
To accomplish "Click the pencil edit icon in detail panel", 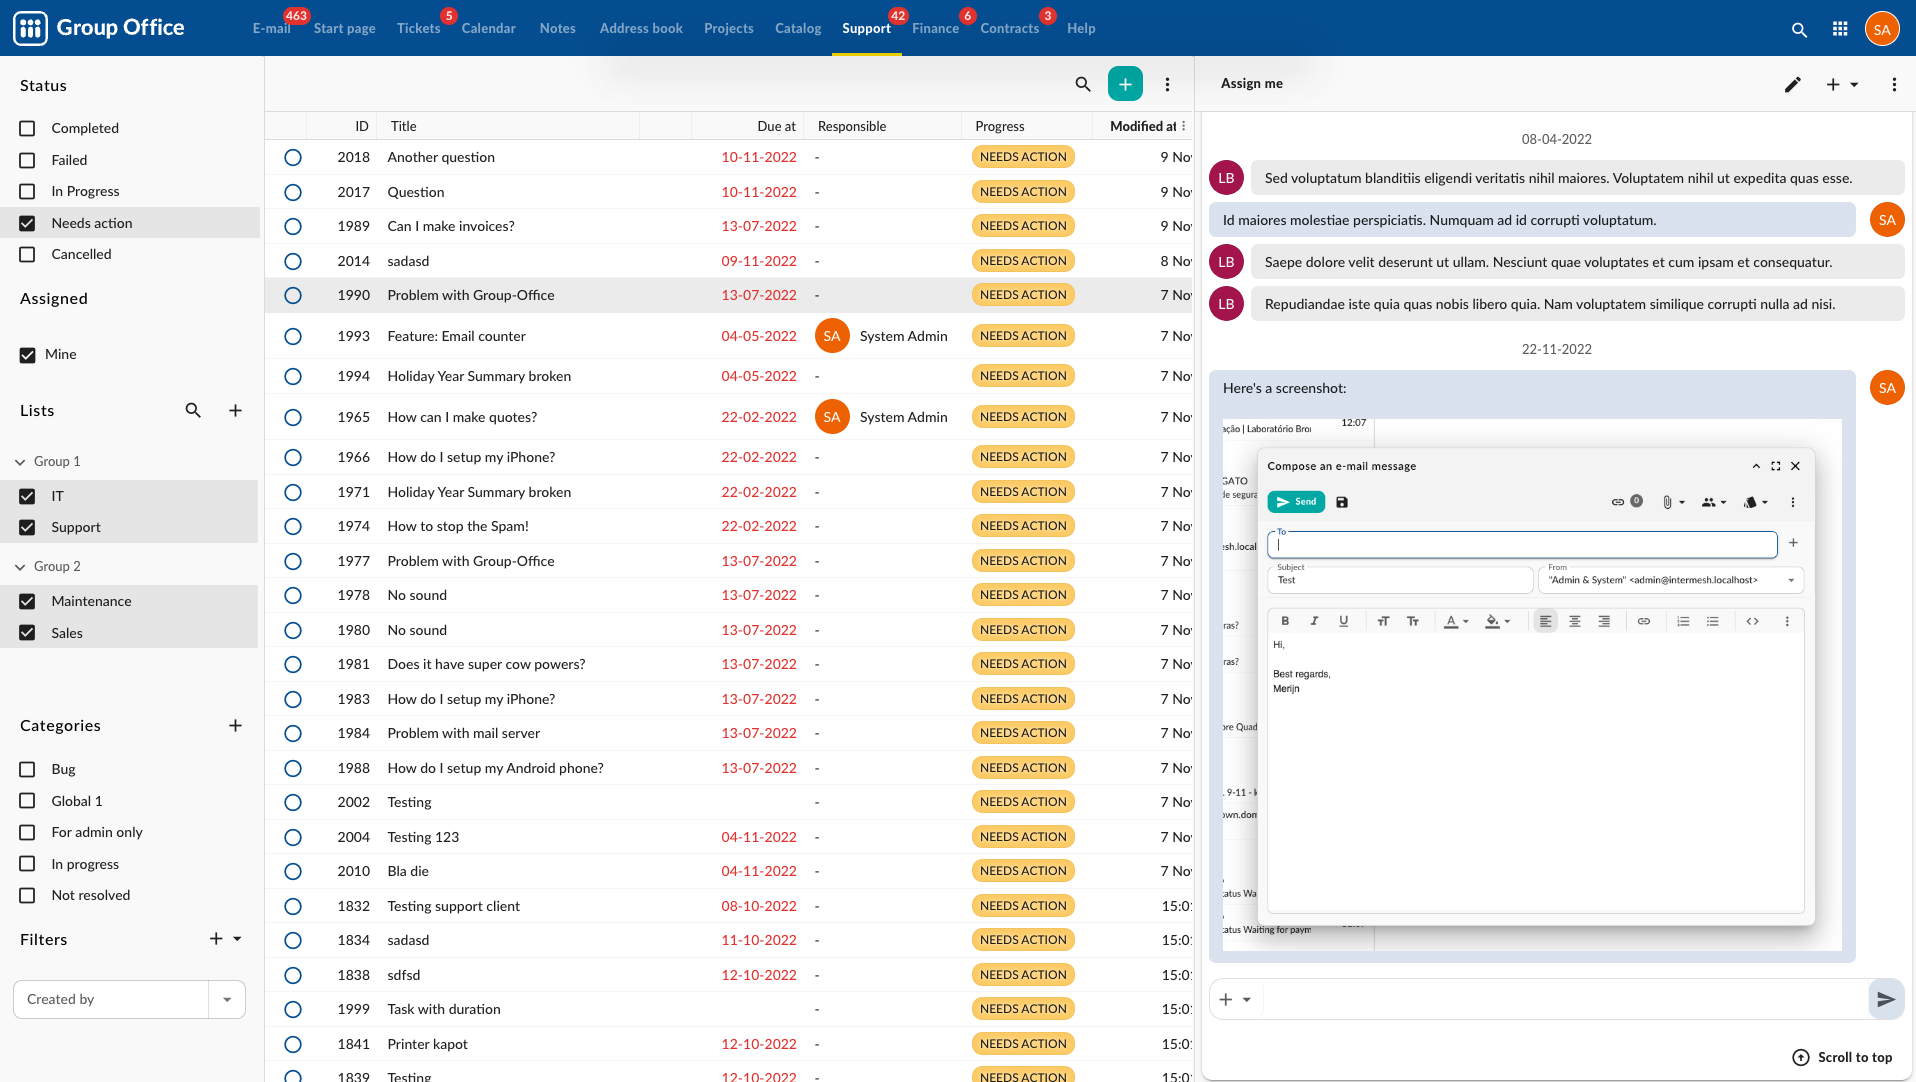I will pyautogui.click(x=1793, y=85).
